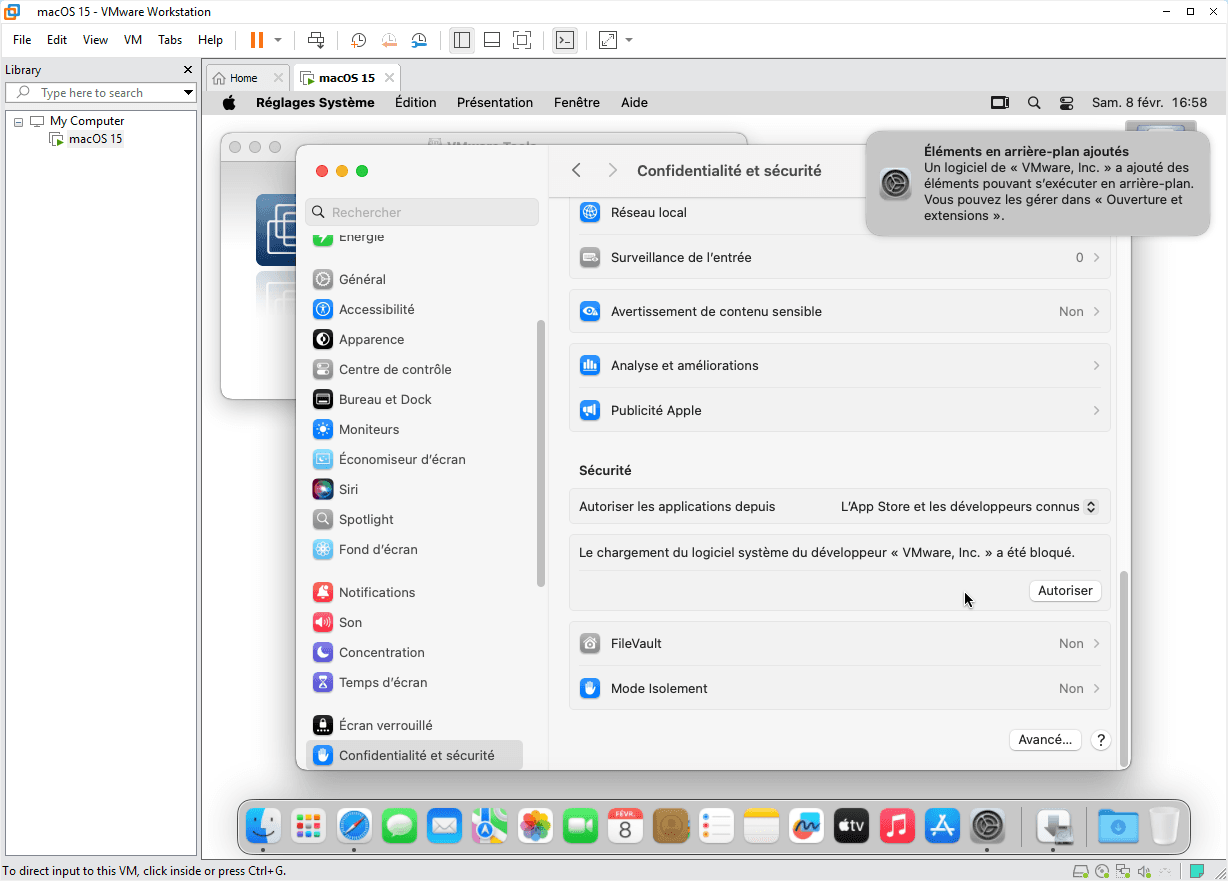
Task: Open Réseau local privacy row
Action: (839, 212)
